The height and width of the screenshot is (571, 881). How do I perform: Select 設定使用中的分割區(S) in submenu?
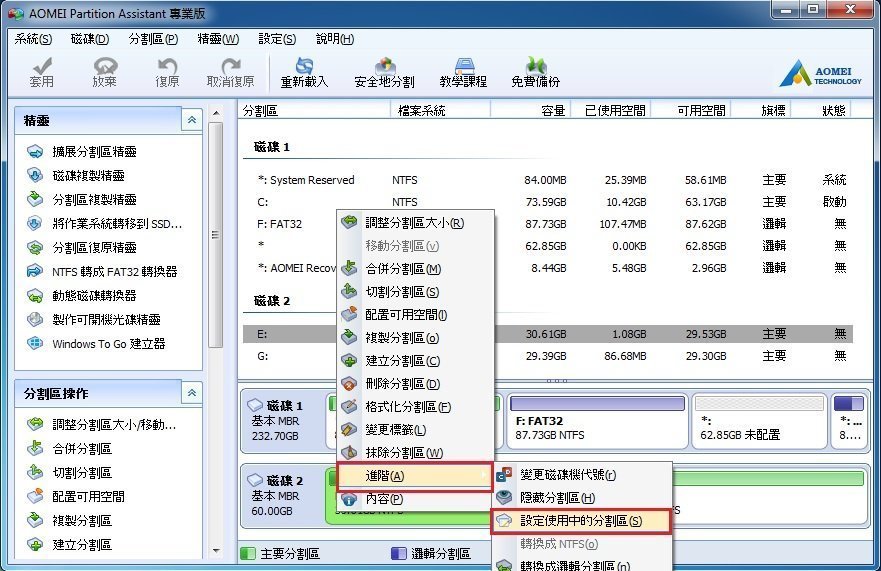click(x=581, y=521)
